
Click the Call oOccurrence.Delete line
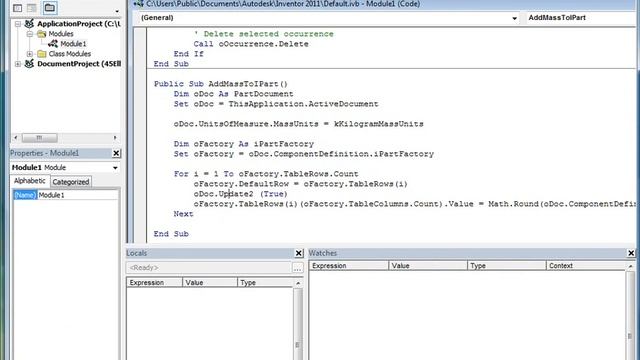pos(251,44)
